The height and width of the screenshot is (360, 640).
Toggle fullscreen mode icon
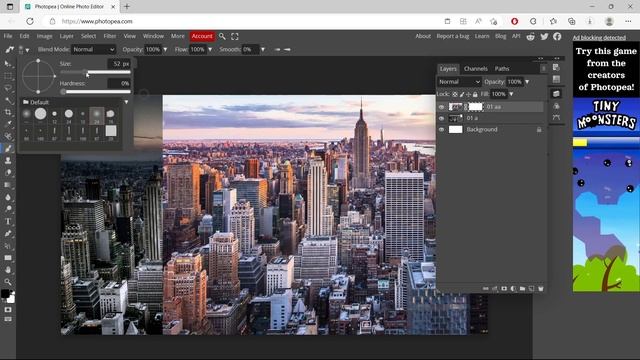(235, 36)
